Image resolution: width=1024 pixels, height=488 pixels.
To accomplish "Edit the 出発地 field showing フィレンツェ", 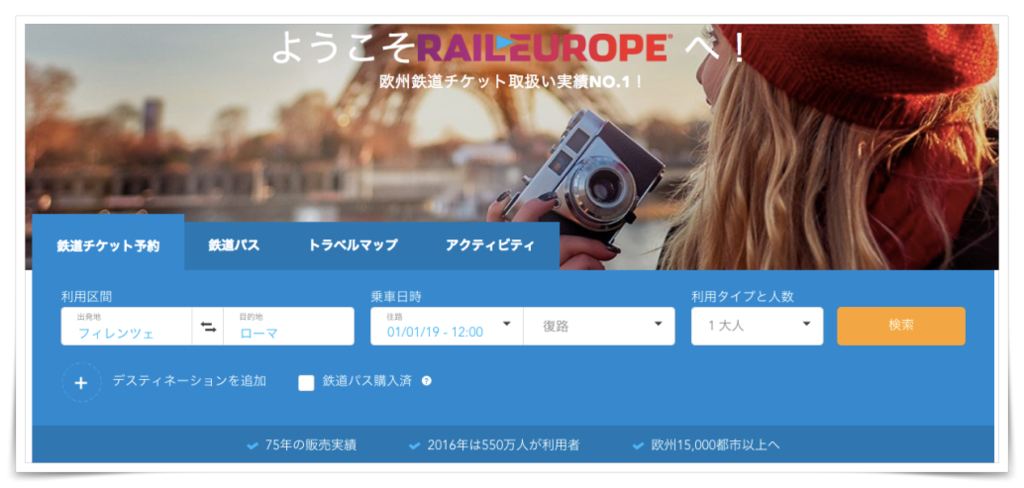I will coord(127,326).
